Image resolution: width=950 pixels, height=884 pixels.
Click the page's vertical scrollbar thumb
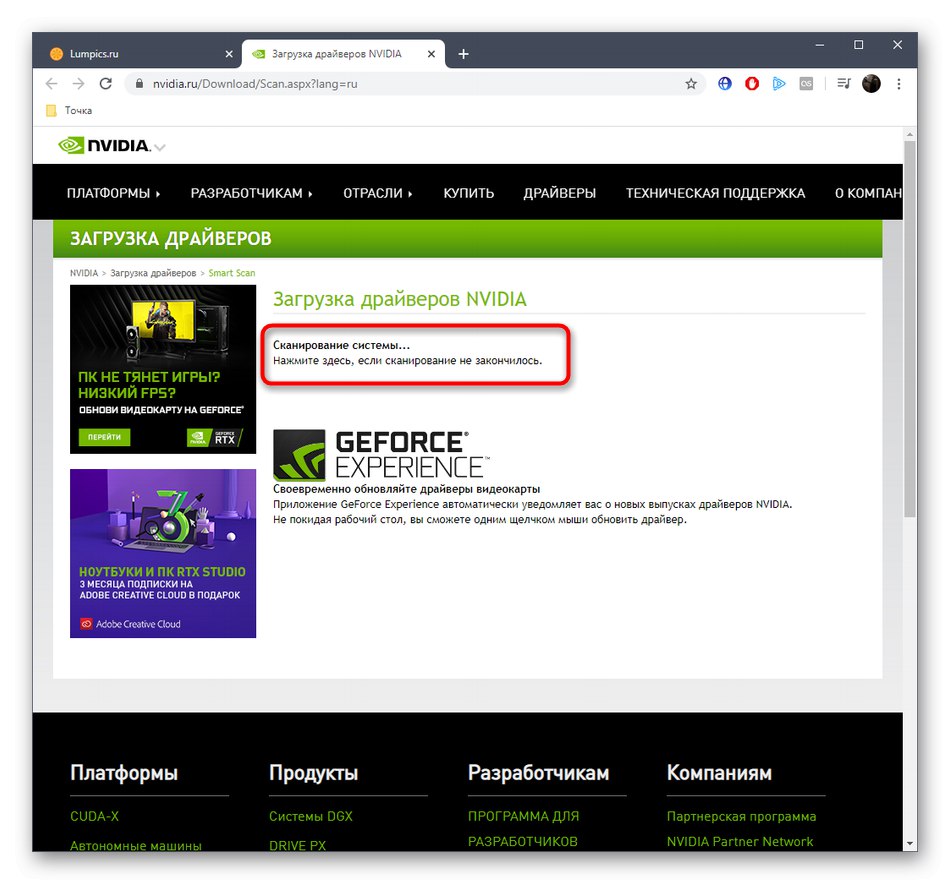pyautogui.click(x=909, y=328)
